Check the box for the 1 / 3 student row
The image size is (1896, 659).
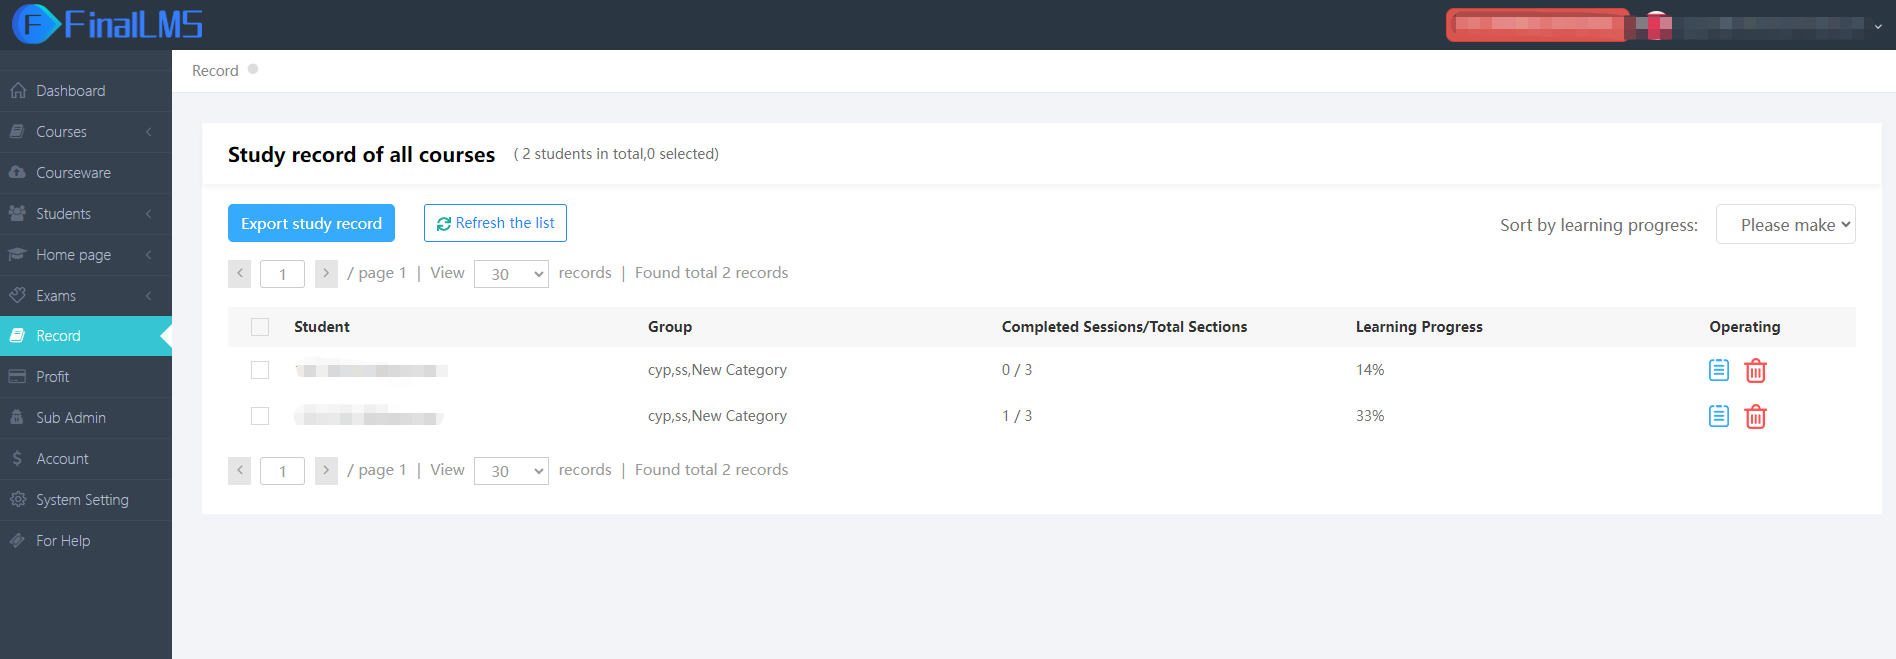(260, 416)
